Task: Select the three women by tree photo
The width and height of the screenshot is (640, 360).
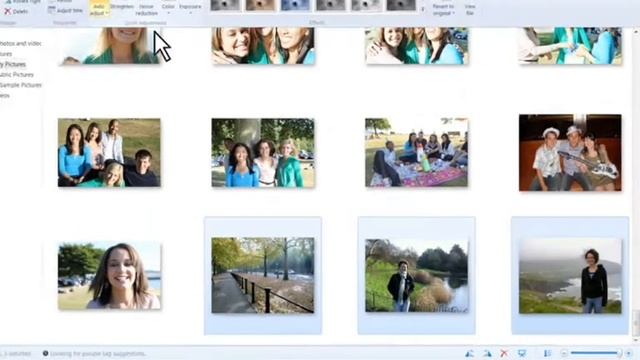Action: click(263, 153)
